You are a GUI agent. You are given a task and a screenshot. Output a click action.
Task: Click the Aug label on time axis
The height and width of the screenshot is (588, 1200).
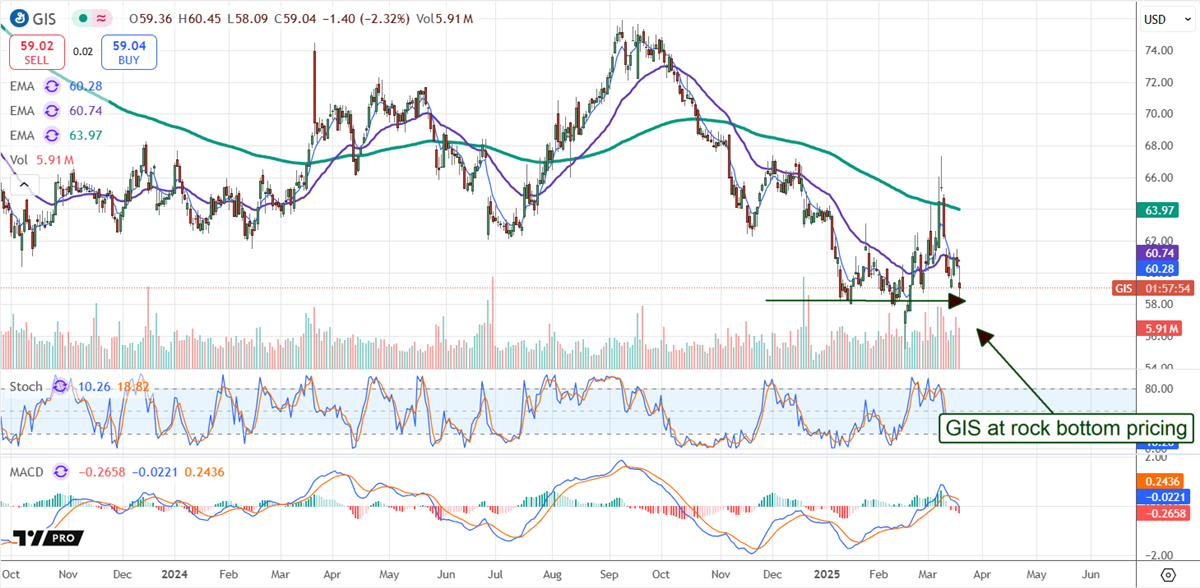coord(551,576)
